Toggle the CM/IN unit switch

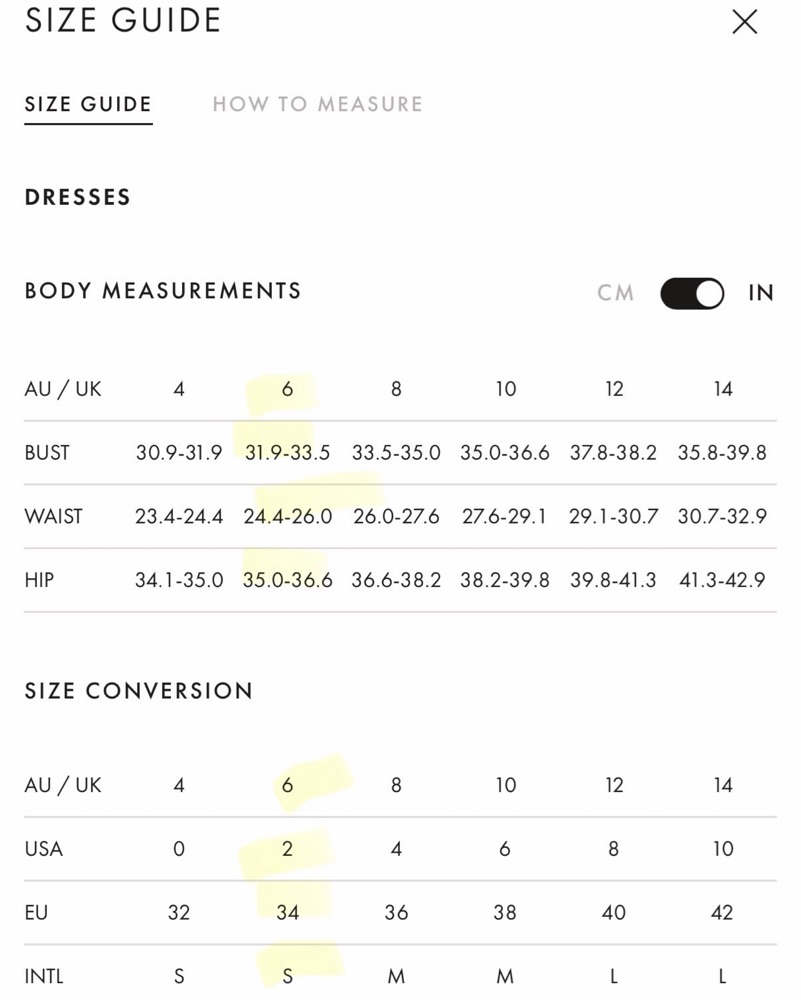point(692,293)
